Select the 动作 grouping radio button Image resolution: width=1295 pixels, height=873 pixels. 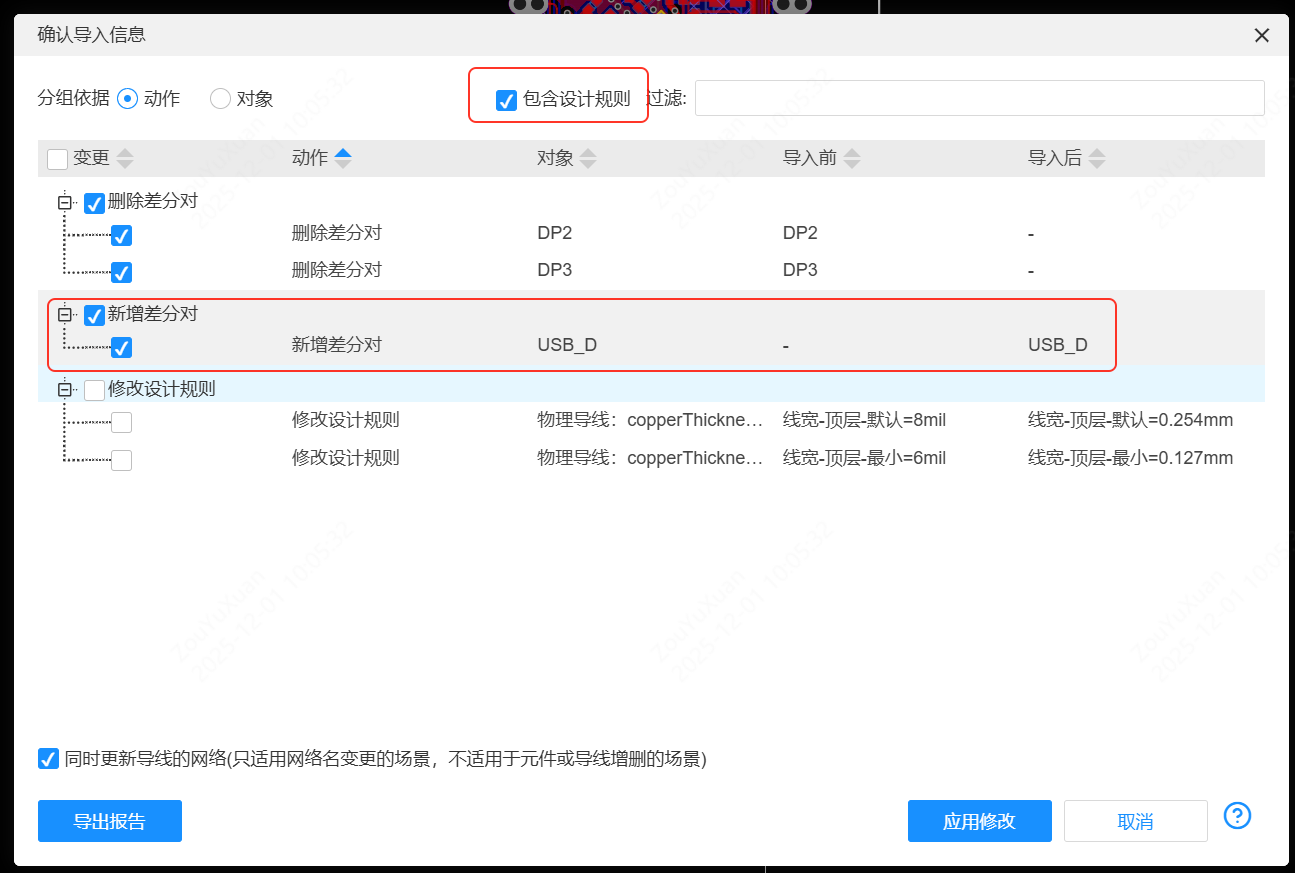[x=127, y=99]
